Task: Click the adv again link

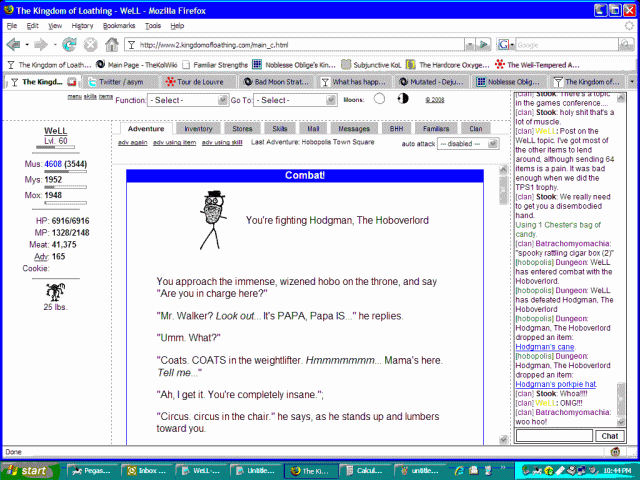Action: pos(133,143)
